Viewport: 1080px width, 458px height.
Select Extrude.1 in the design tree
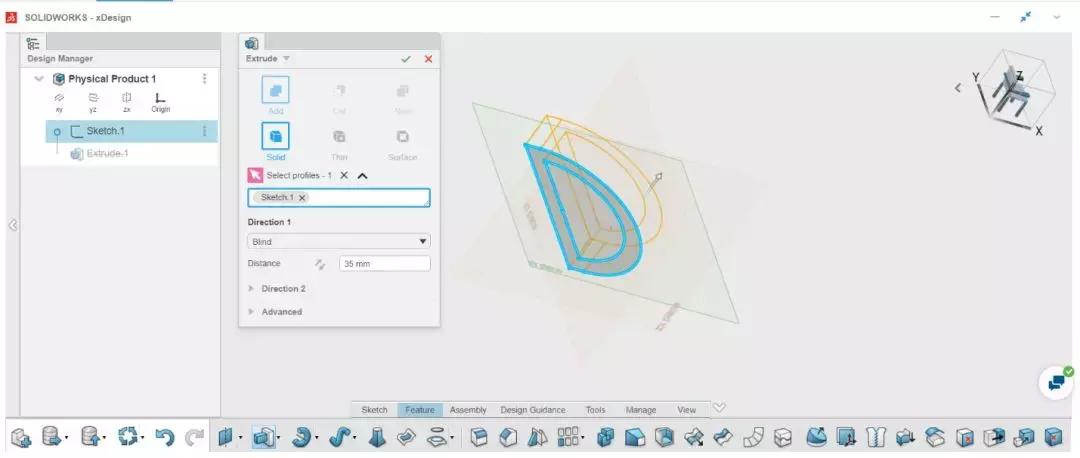pyautogui.click(x=99, y=154)
